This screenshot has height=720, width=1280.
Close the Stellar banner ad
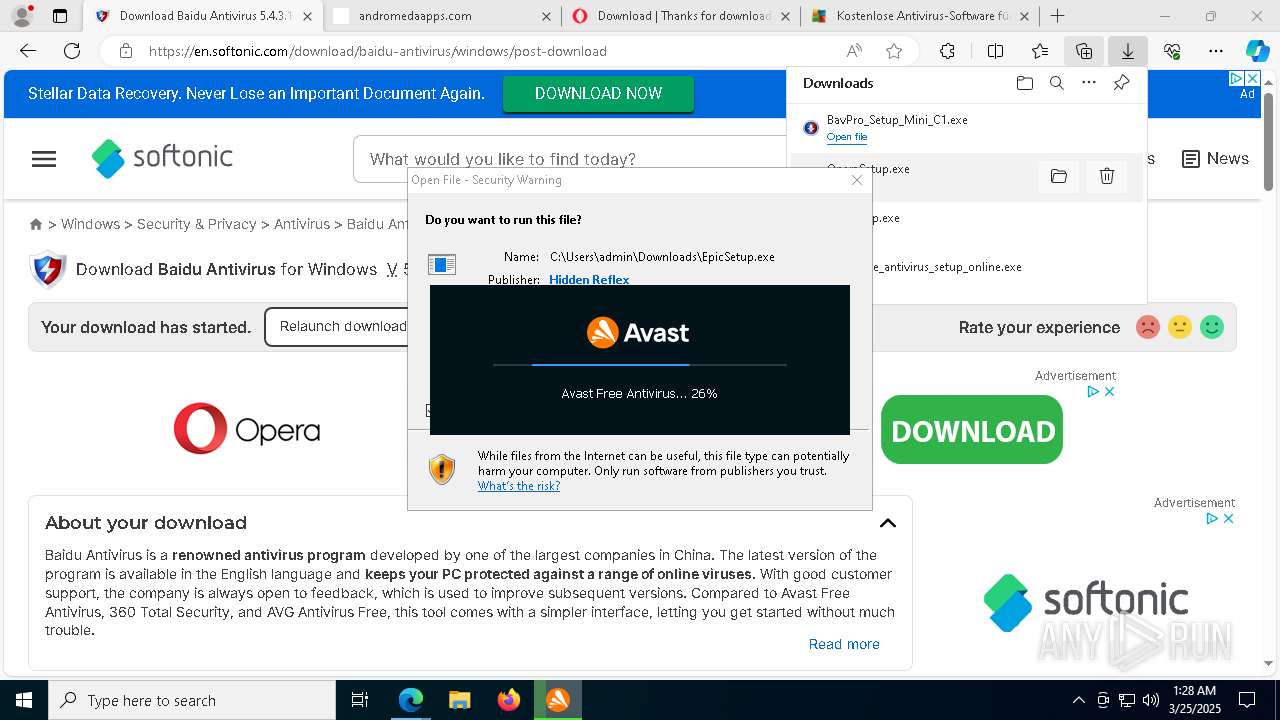coord(1251,78)
